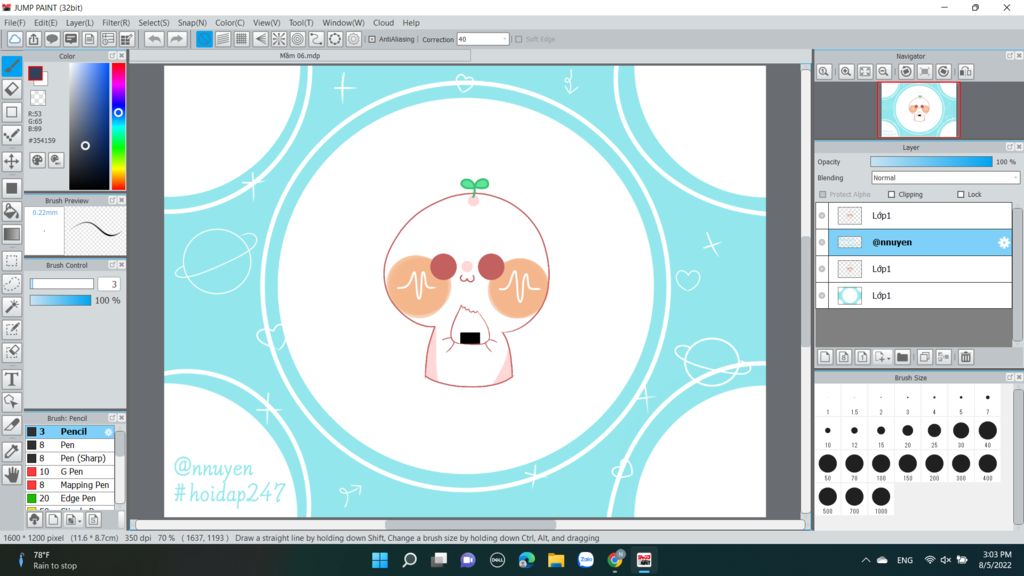Choose the G Pen brush

click(x=70, y=472)
